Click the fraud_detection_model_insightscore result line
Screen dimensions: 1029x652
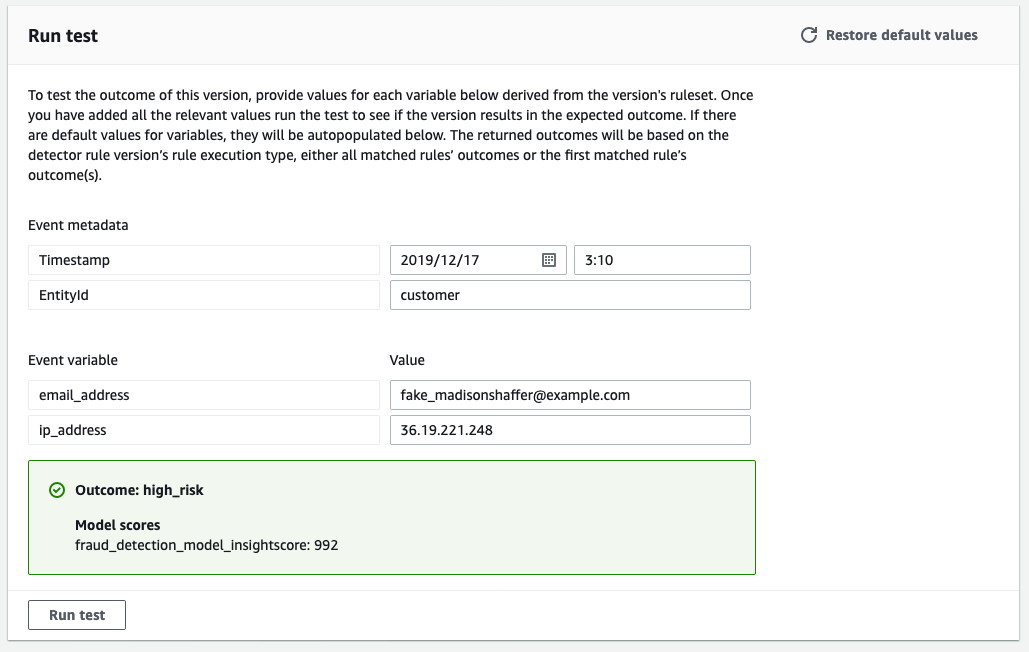(x=206, y=545)
